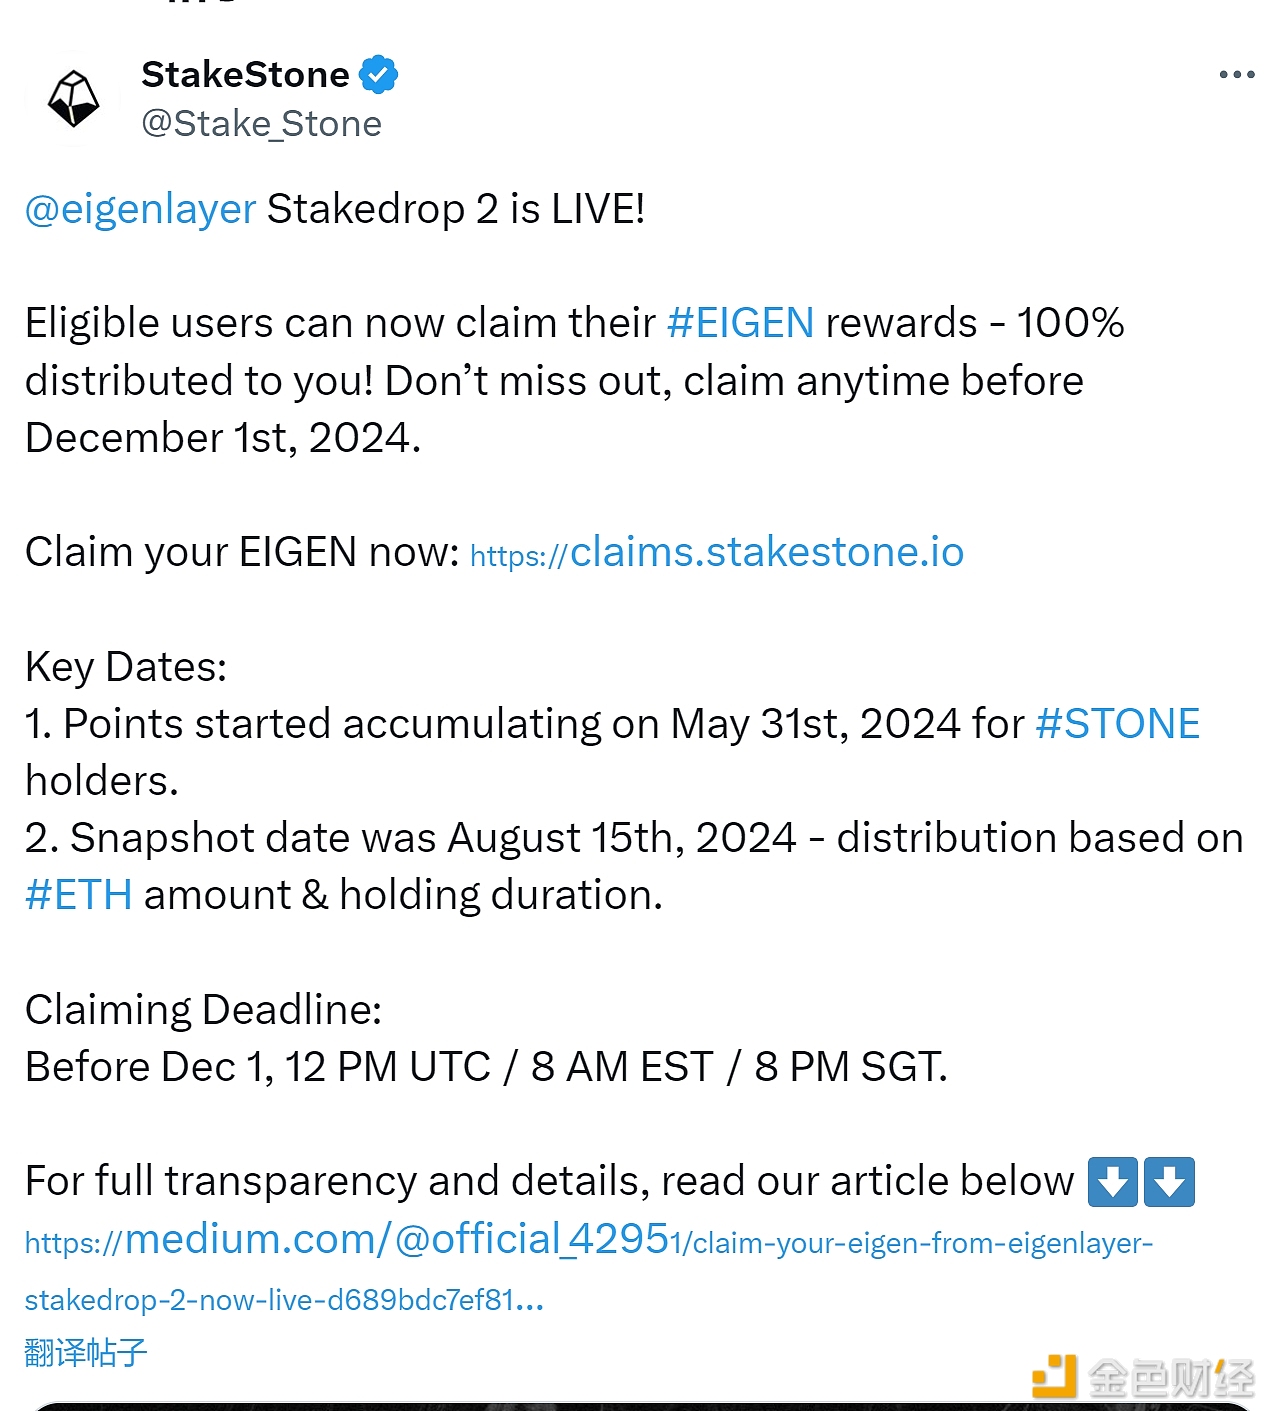Click the "Key Dates:" heading text
The width and height of the screenshot is (1267, 1411).
[x=126, y=667]
